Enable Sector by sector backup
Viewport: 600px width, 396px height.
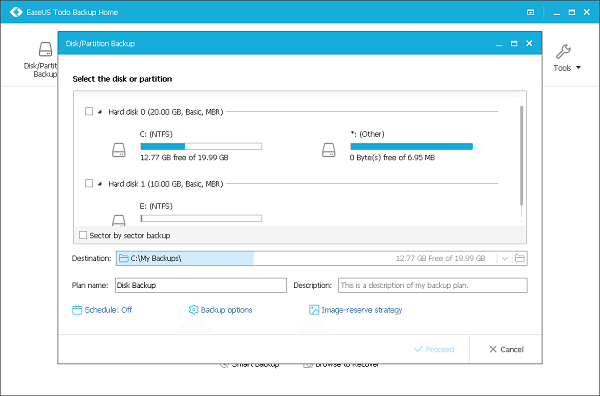(83, 235)
